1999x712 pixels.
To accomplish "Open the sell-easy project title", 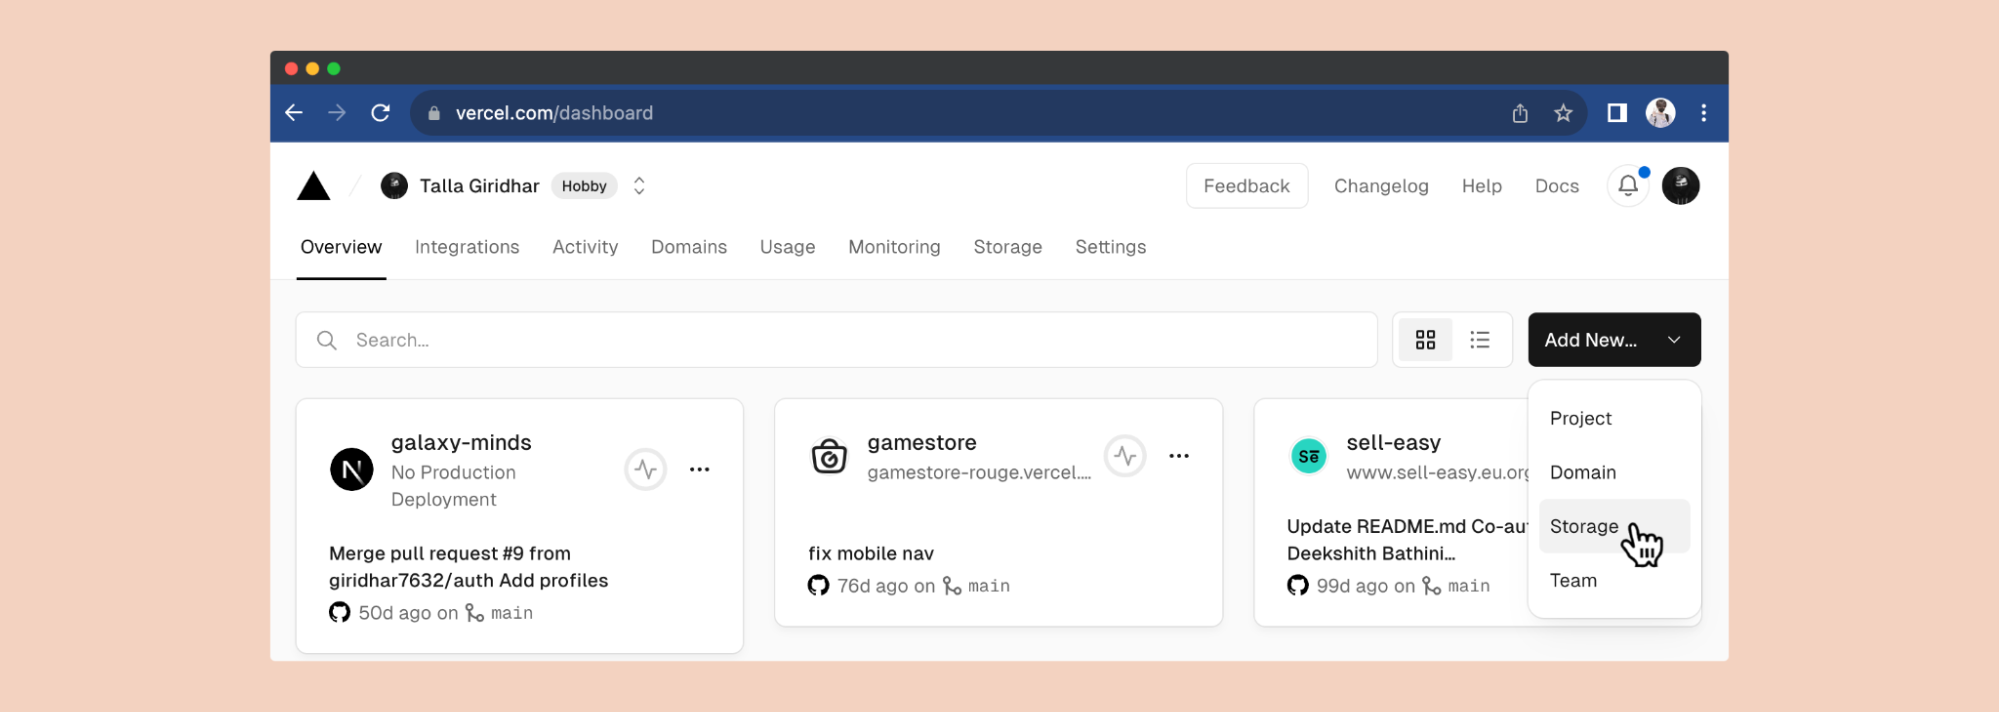I will click(x=1394, y=442).
